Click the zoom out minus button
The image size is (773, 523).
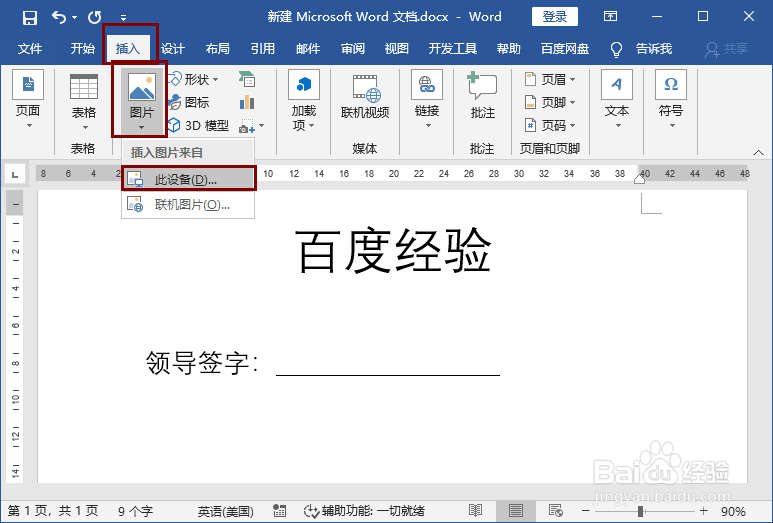586,511
